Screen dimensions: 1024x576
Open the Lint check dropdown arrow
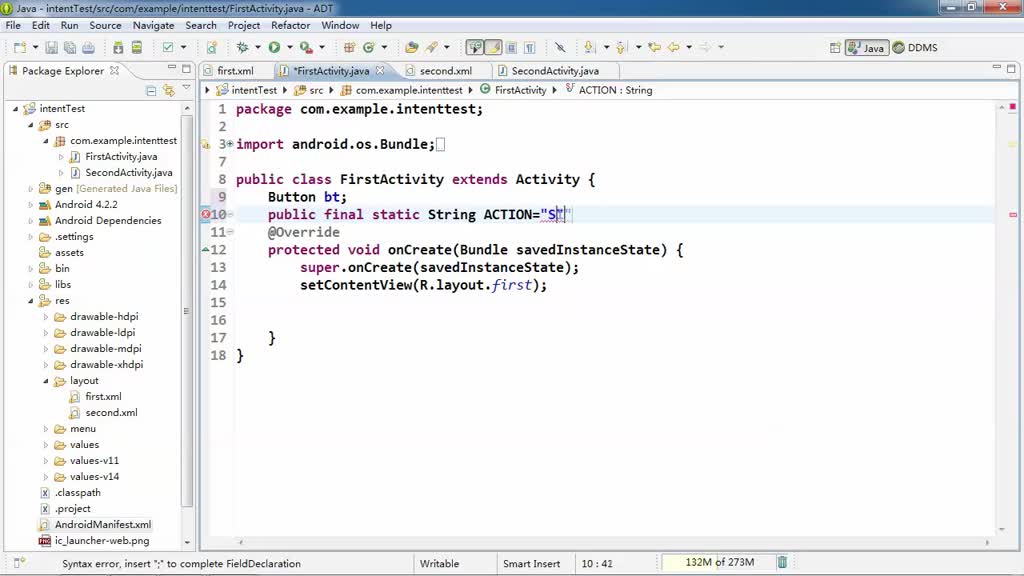click(x=184, y=48)
